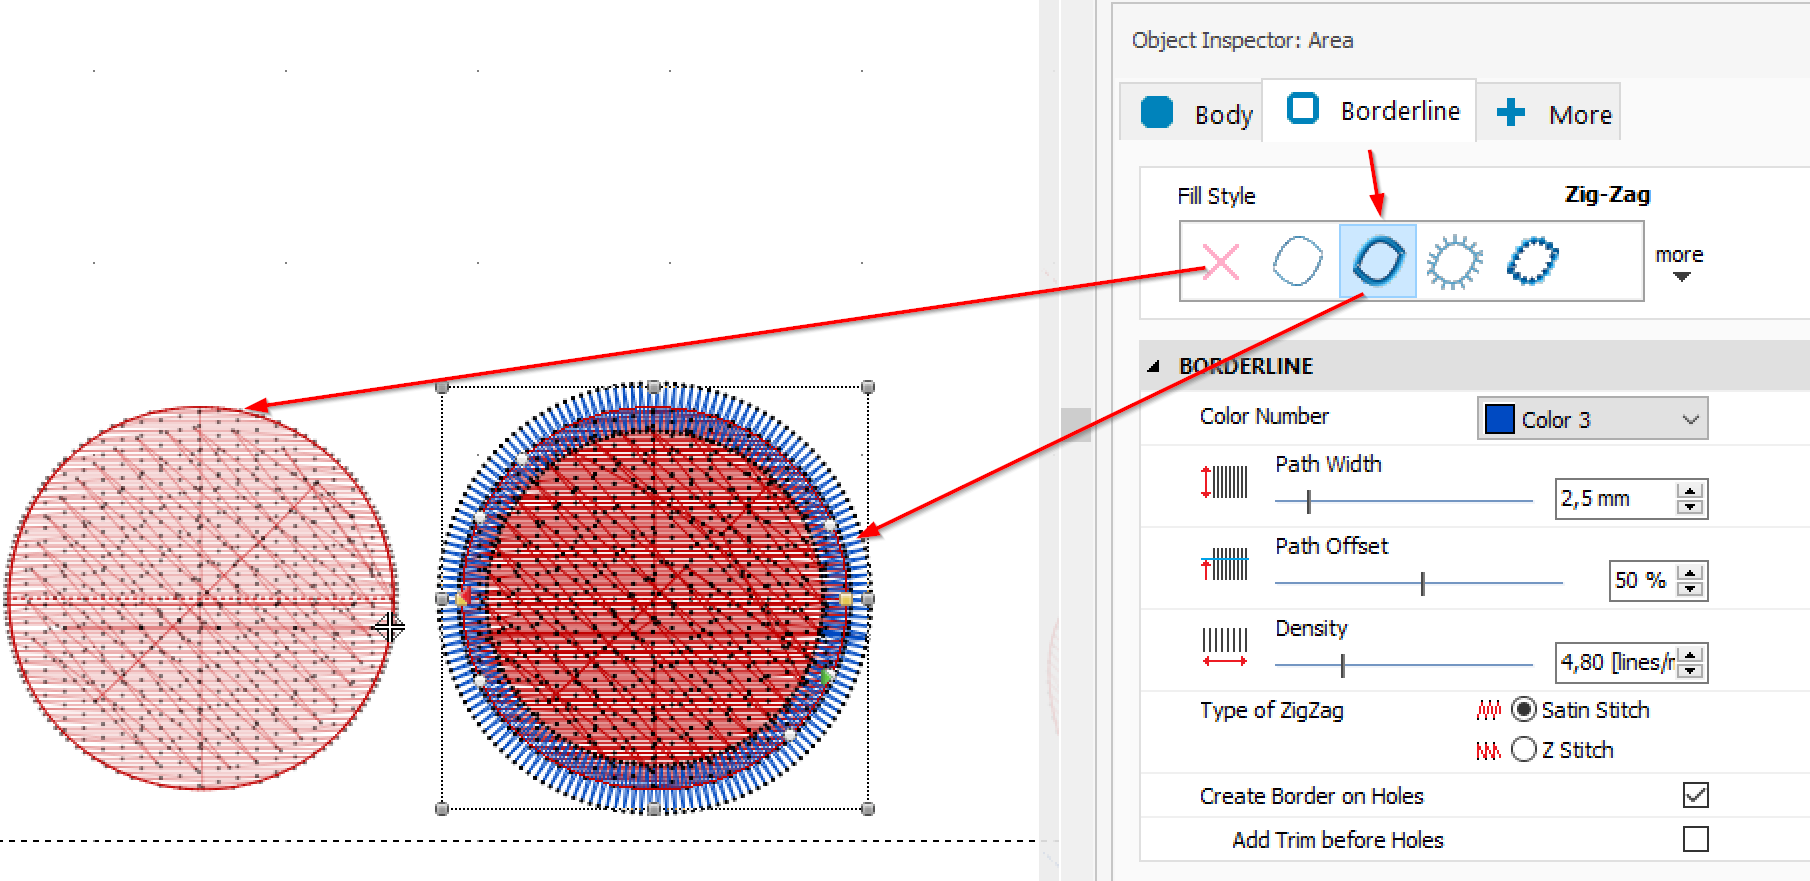Increase Path Width with up stepper
The height and width of the screenshot is (881, 1810).
(1690, 491)
